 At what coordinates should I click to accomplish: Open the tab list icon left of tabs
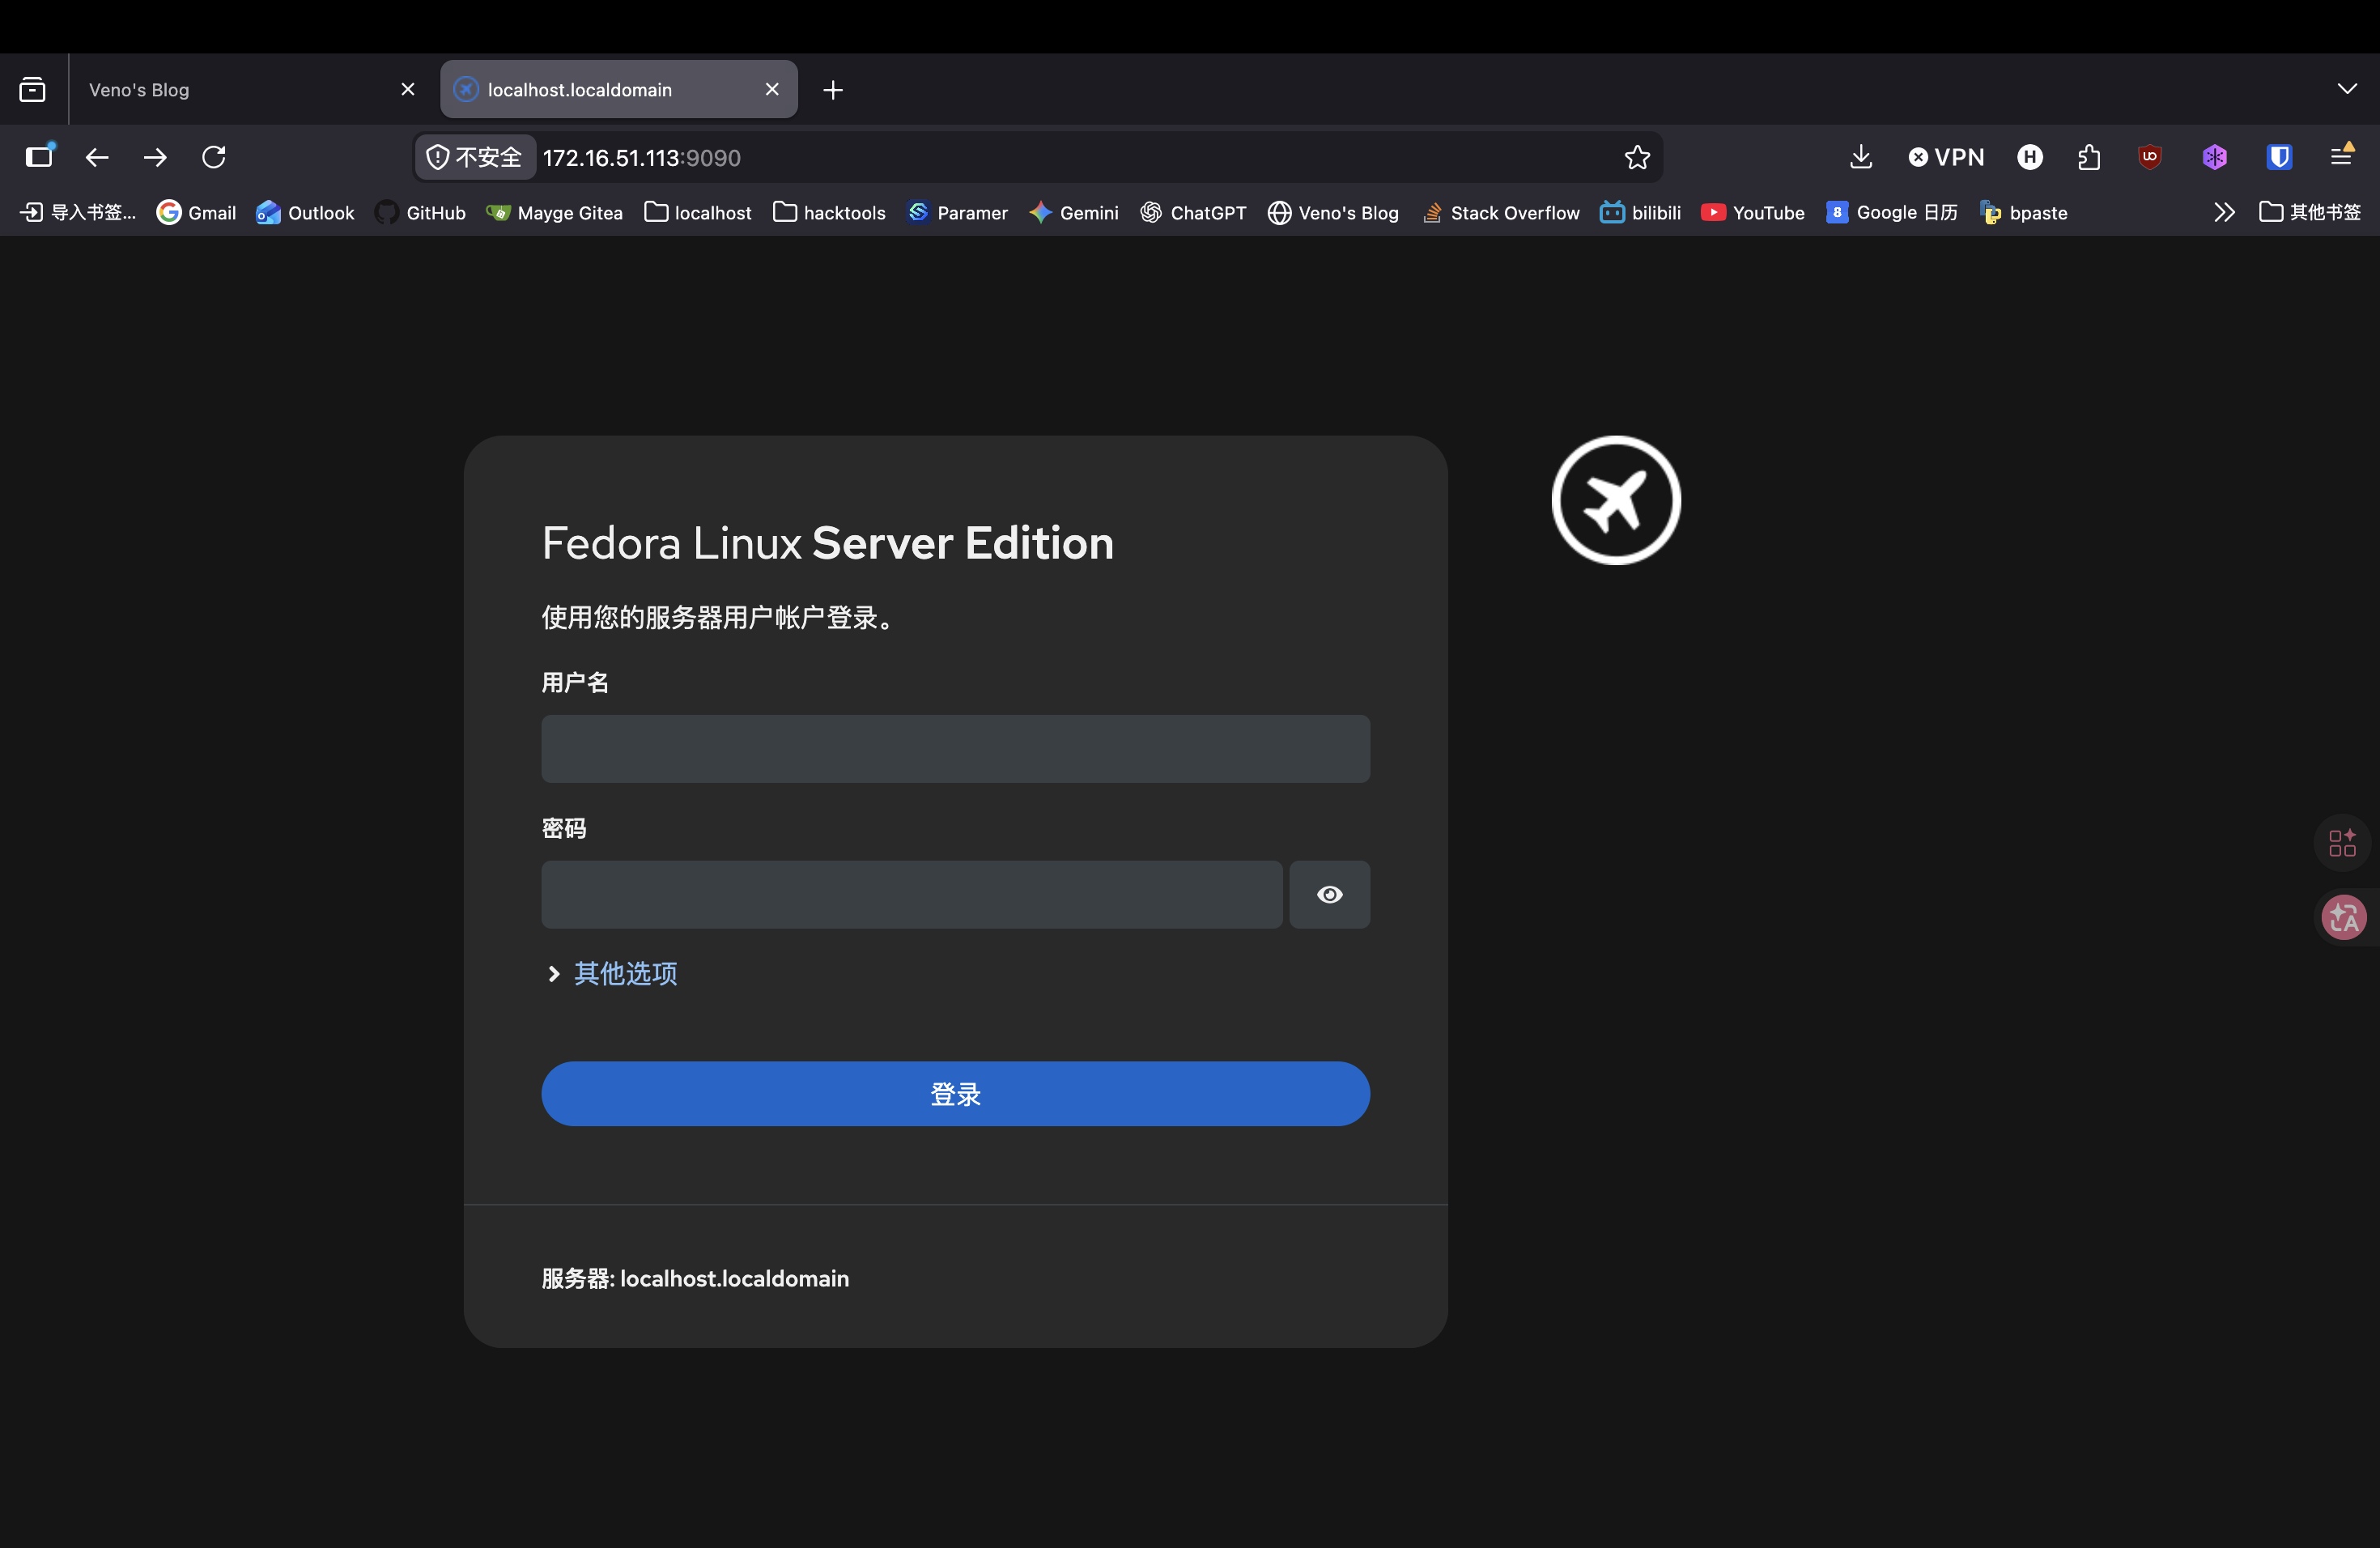click(32, 90)
